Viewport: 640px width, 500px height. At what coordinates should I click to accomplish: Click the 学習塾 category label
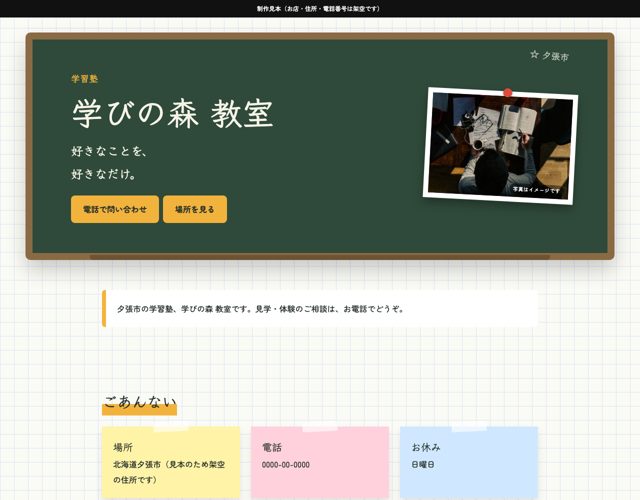tap(85, 79)
